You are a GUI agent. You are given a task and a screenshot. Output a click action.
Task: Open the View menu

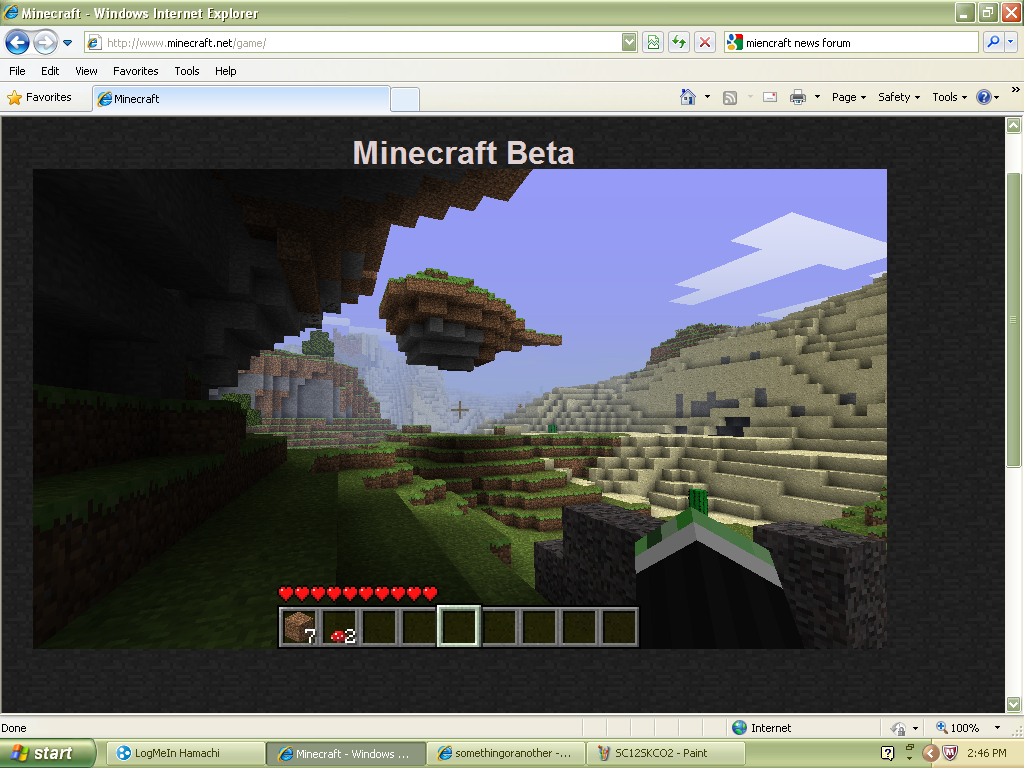click(x=86, y=71)
